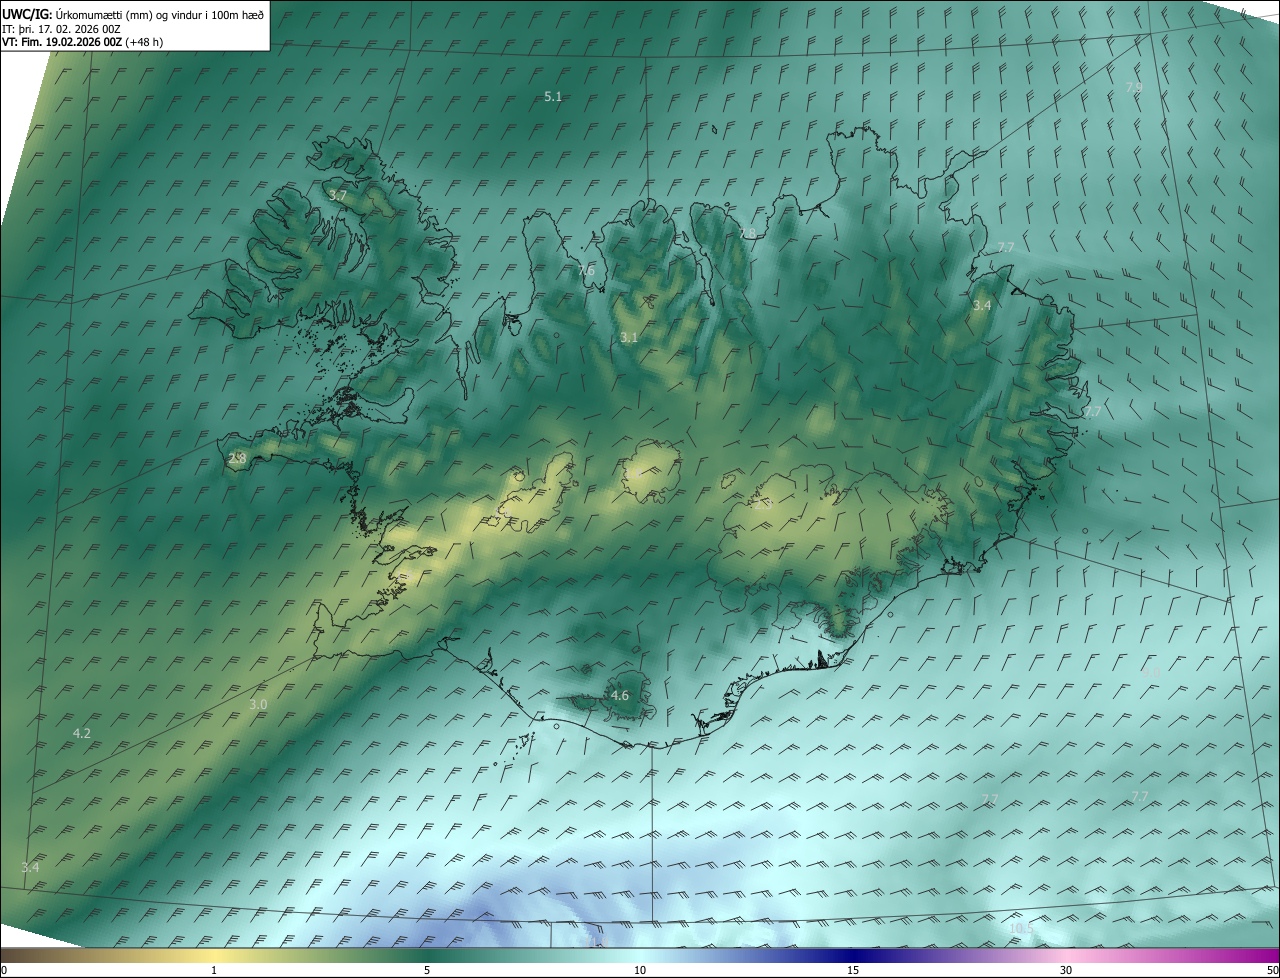
Task: Click the '5' tick label on the legend
Action: 427,970
